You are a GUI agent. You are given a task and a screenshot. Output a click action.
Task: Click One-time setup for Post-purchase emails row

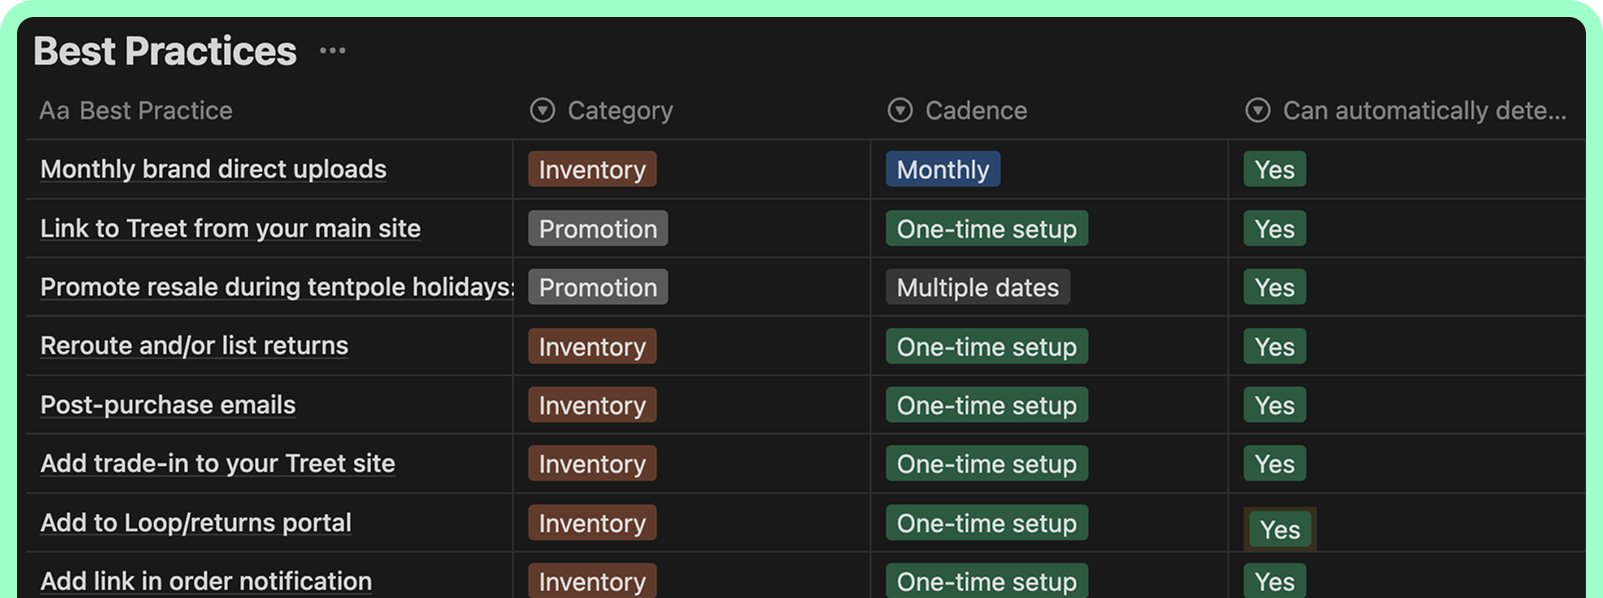coord(987,405)
